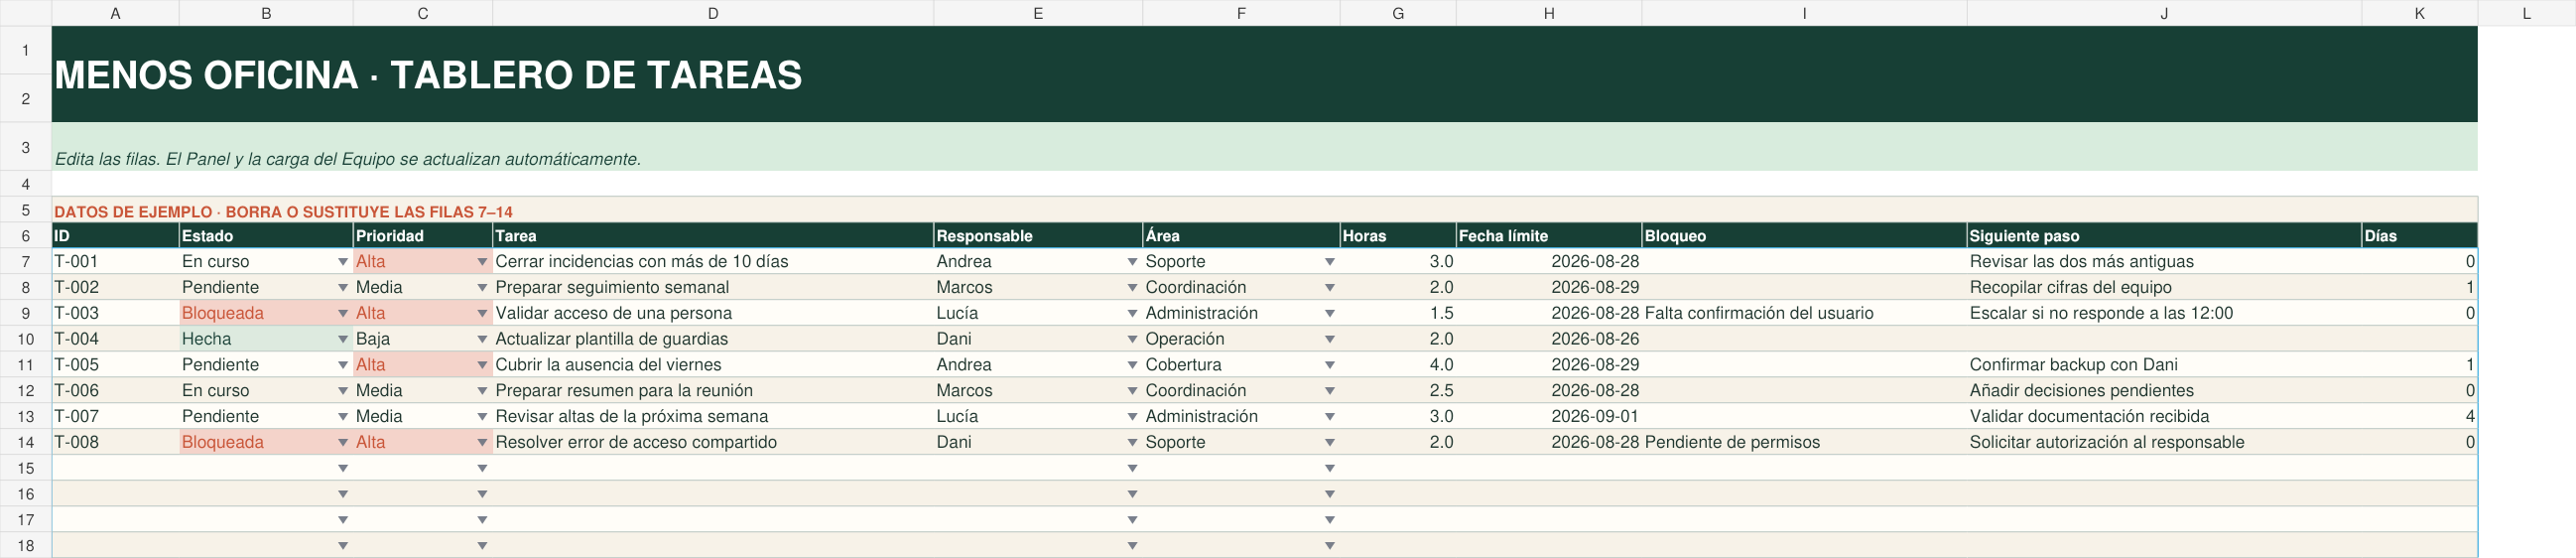The width and height of the screenshot is (2576, 558).
Task: Select the Fecha límite header cell
Action: tap(1549, 236)
